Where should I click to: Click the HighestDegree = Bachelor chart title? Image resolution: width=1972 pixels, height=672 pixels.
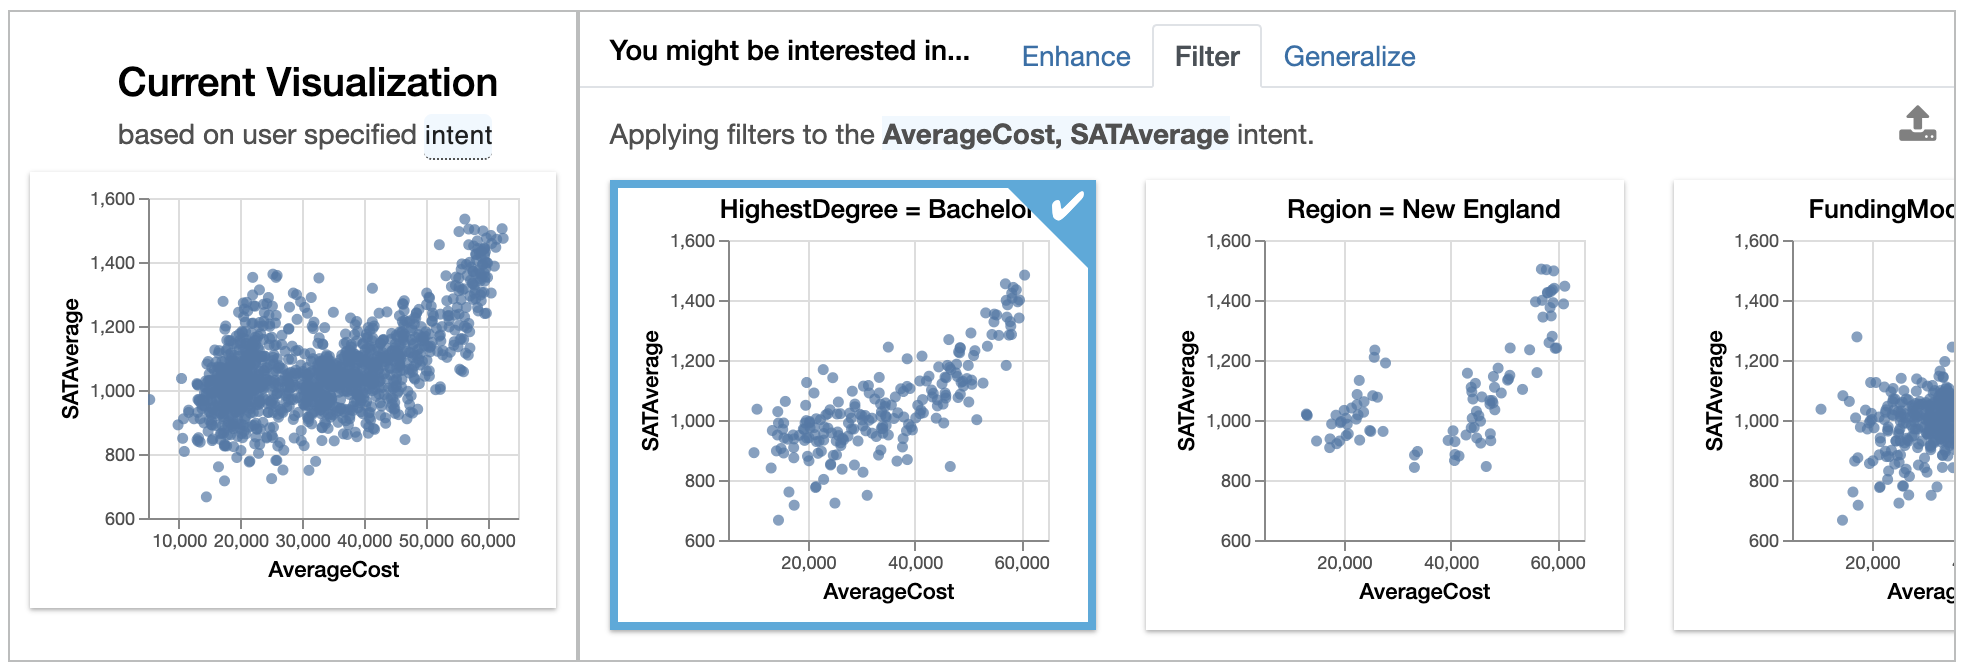click(877, 209)
